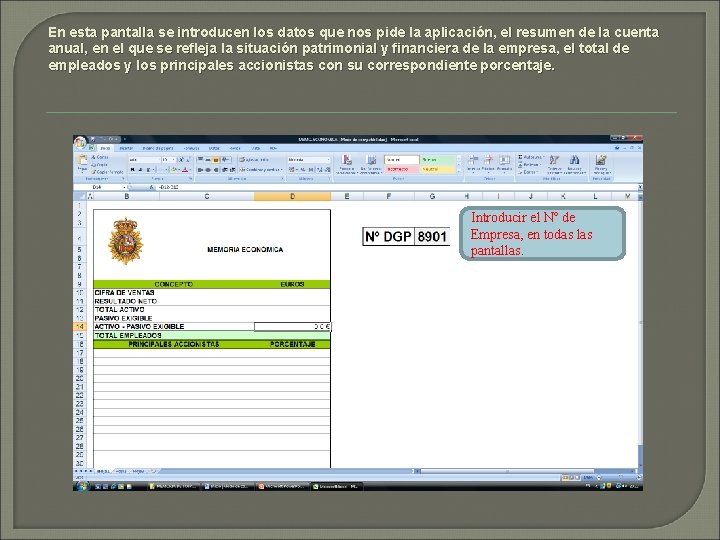Switch to the Fórmulas ribbon tab
Viewport: 720px width, 540px height.
click(x=191, y=148)
